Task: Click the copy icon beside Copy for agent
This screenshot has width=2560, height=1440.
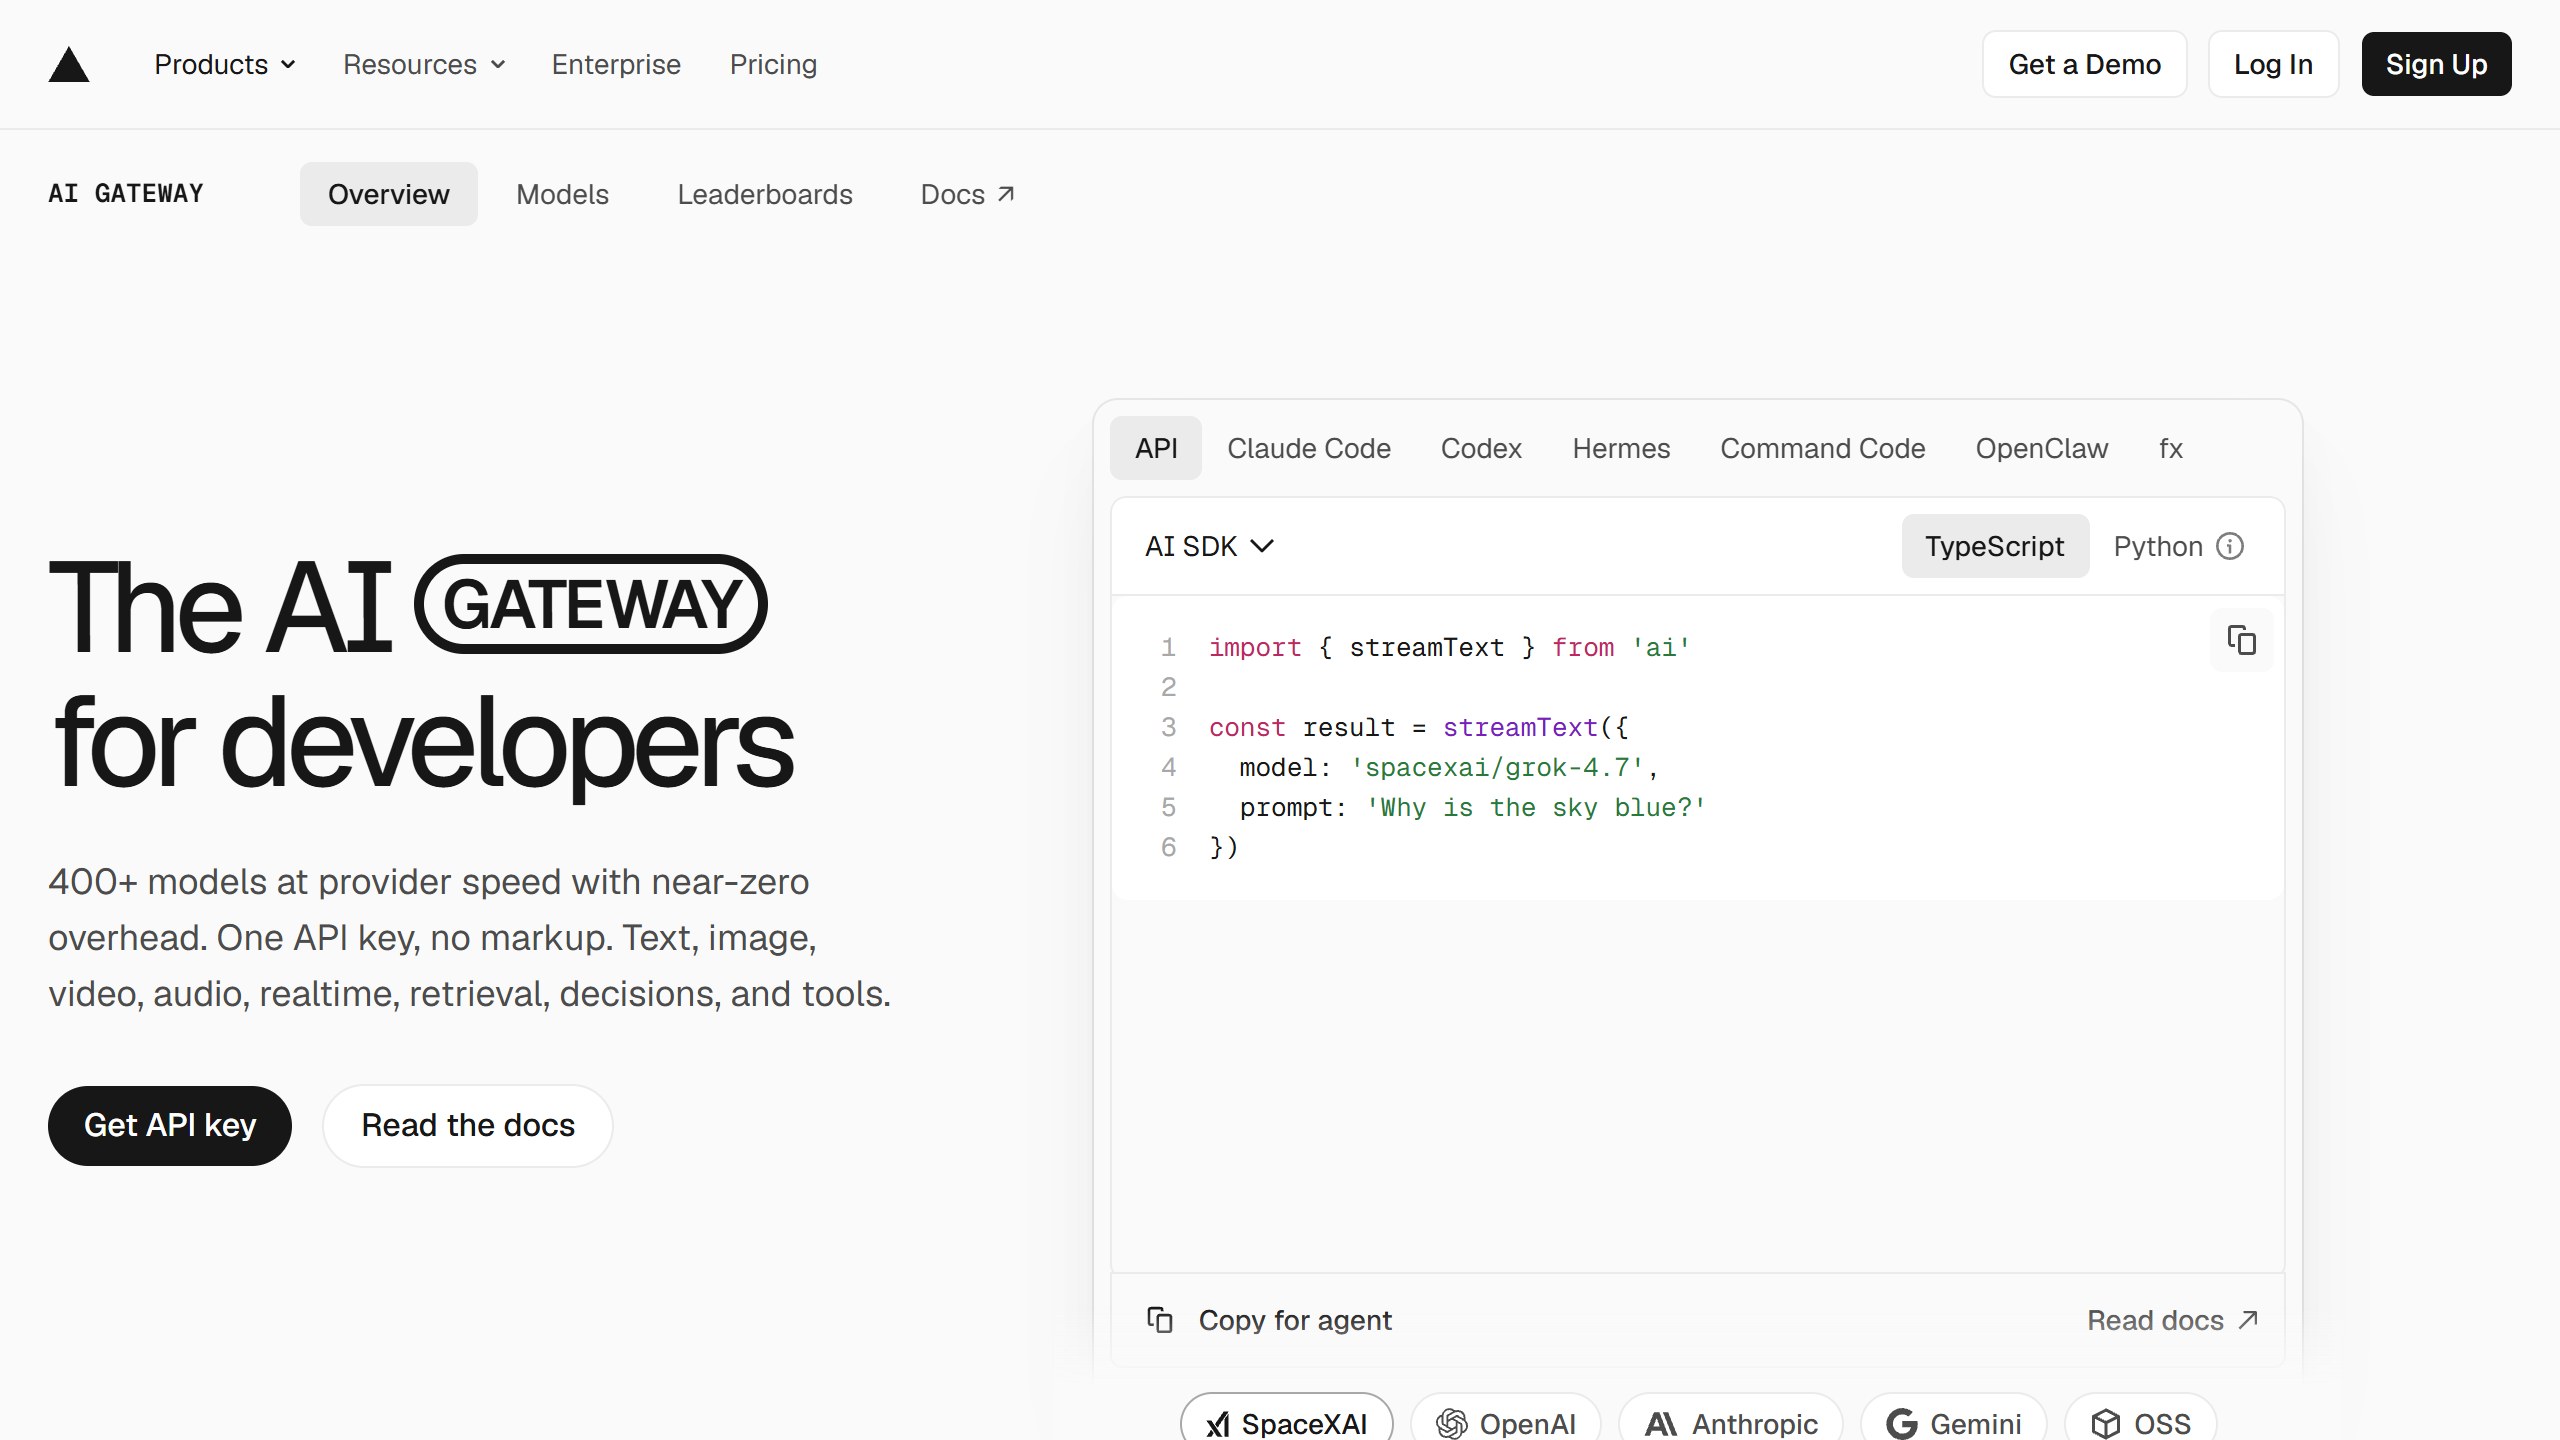Action: [1160, 1320]
